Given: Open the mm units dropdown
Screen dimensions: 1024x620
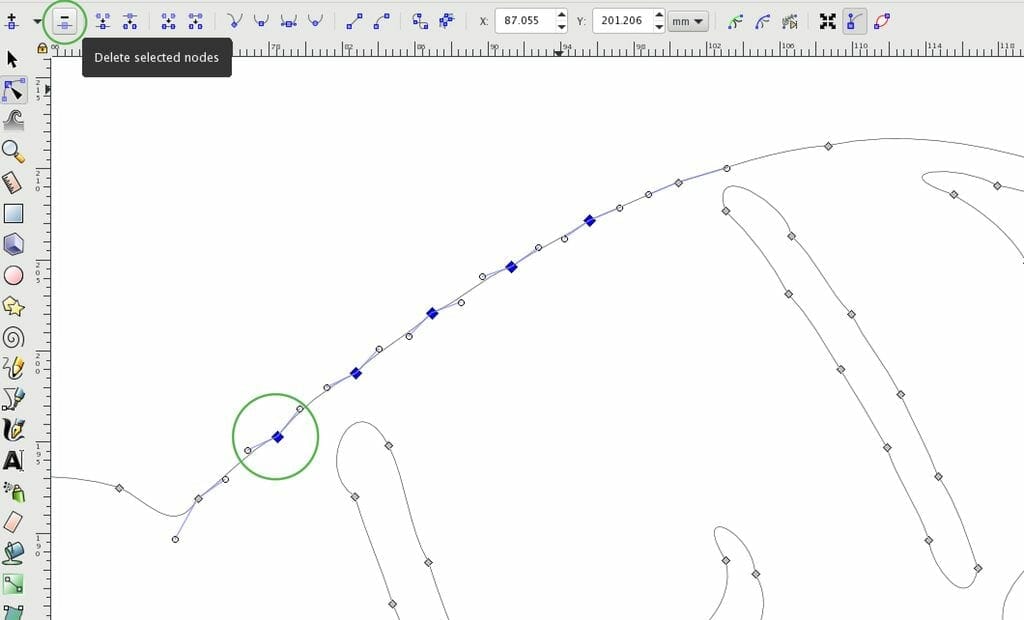Looking at the screenshot, I should (x=688, y=21).
